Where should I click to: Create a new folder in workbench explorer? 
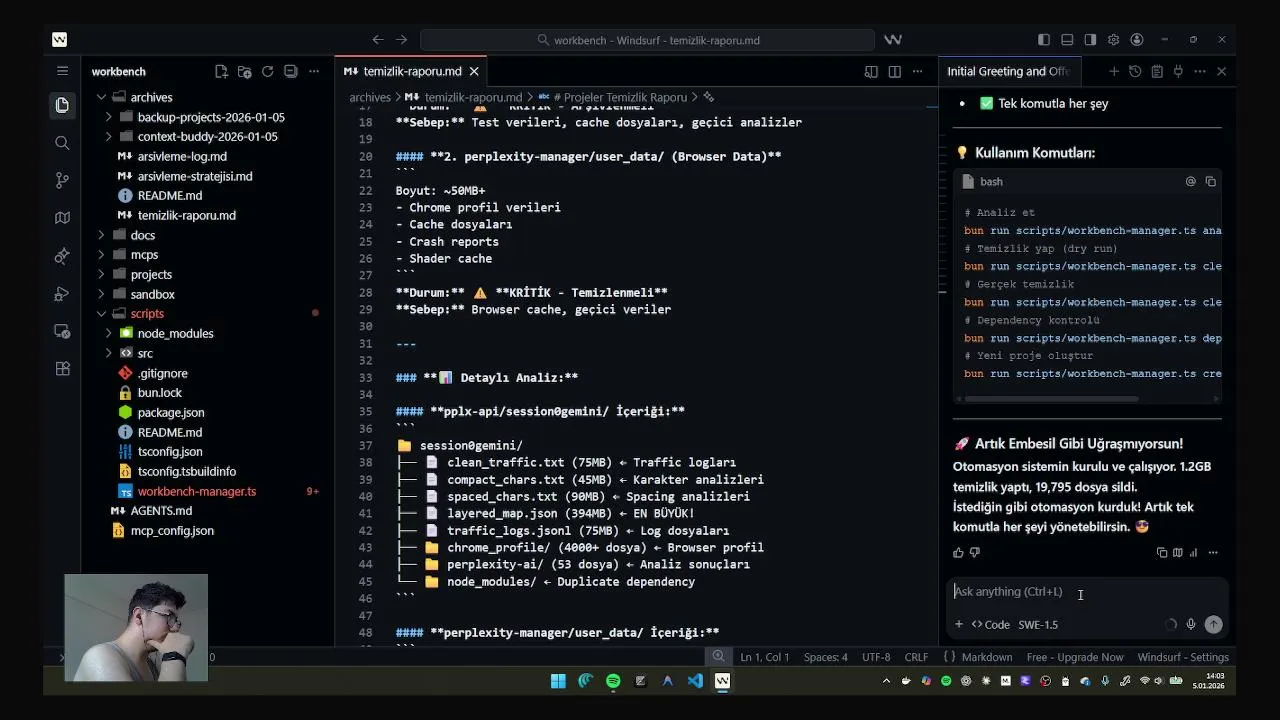tap(244, 71)
